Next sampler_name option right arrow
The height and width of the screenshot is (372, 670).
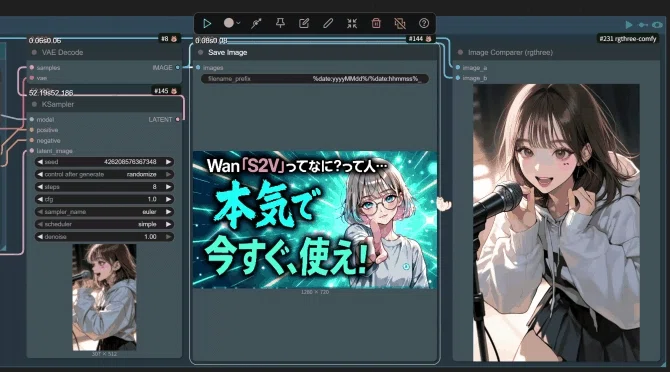point(169,212)
